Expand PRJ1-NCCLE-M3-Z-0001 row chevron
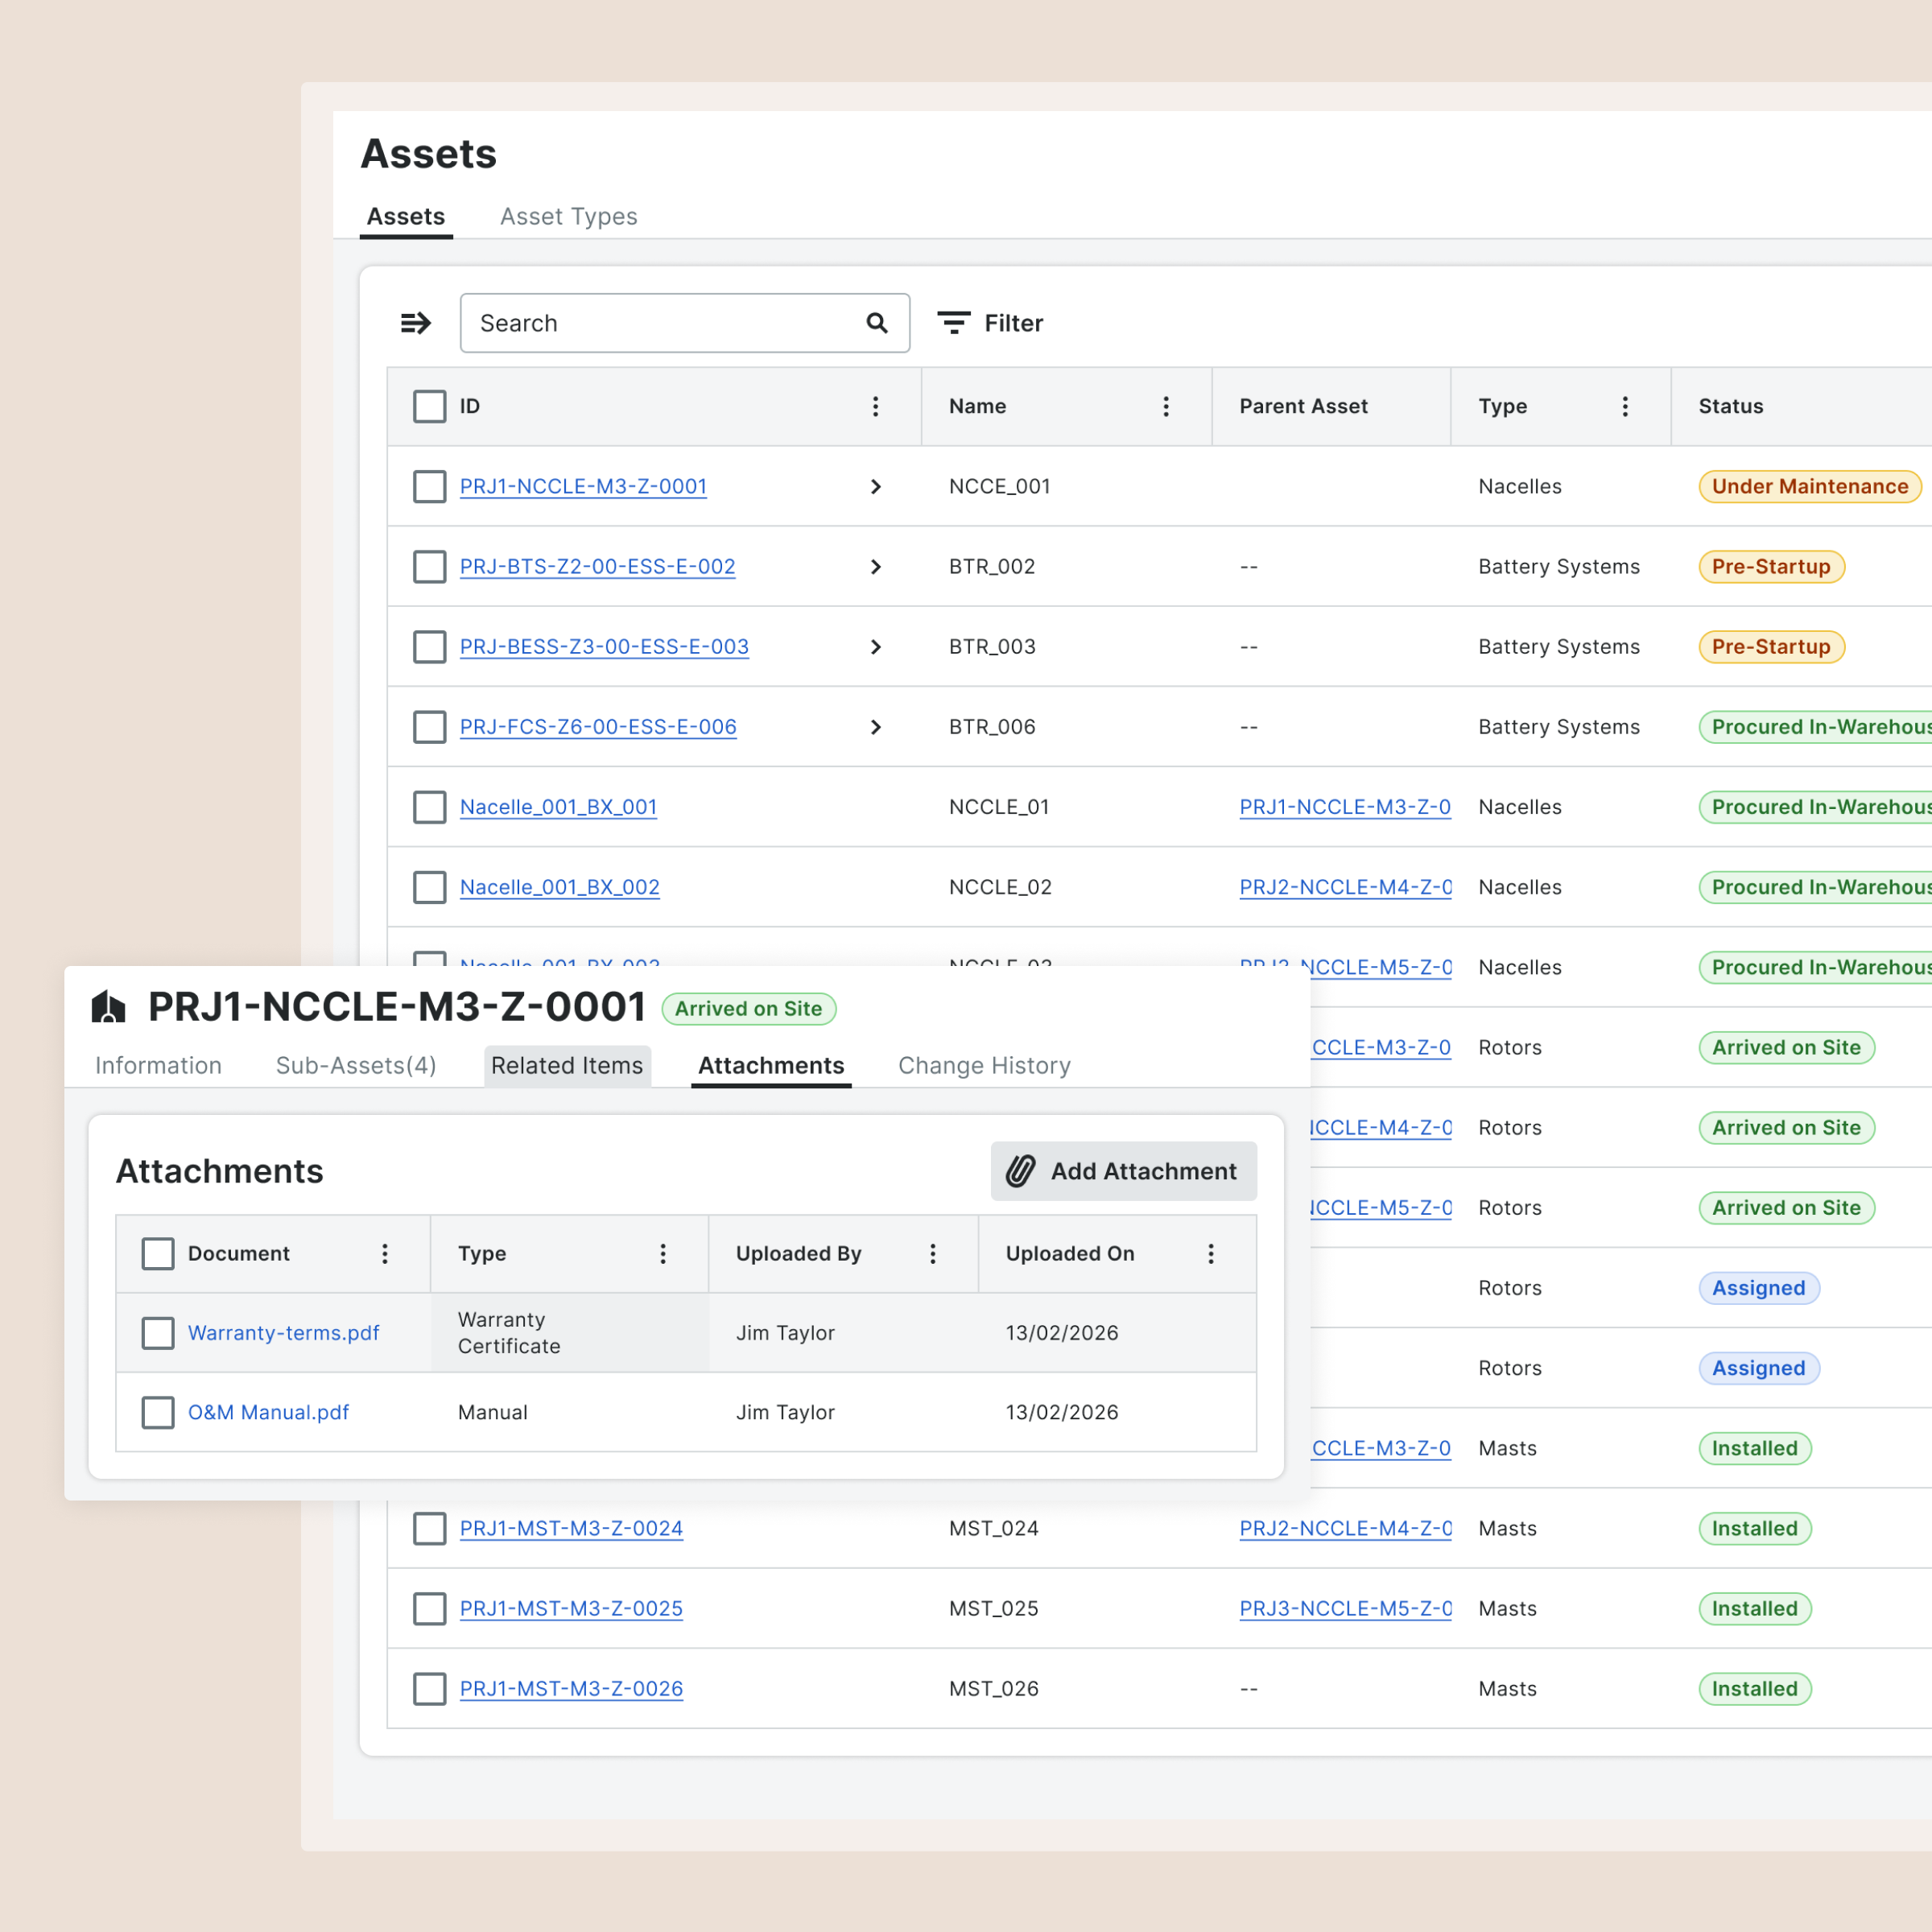 876,487
